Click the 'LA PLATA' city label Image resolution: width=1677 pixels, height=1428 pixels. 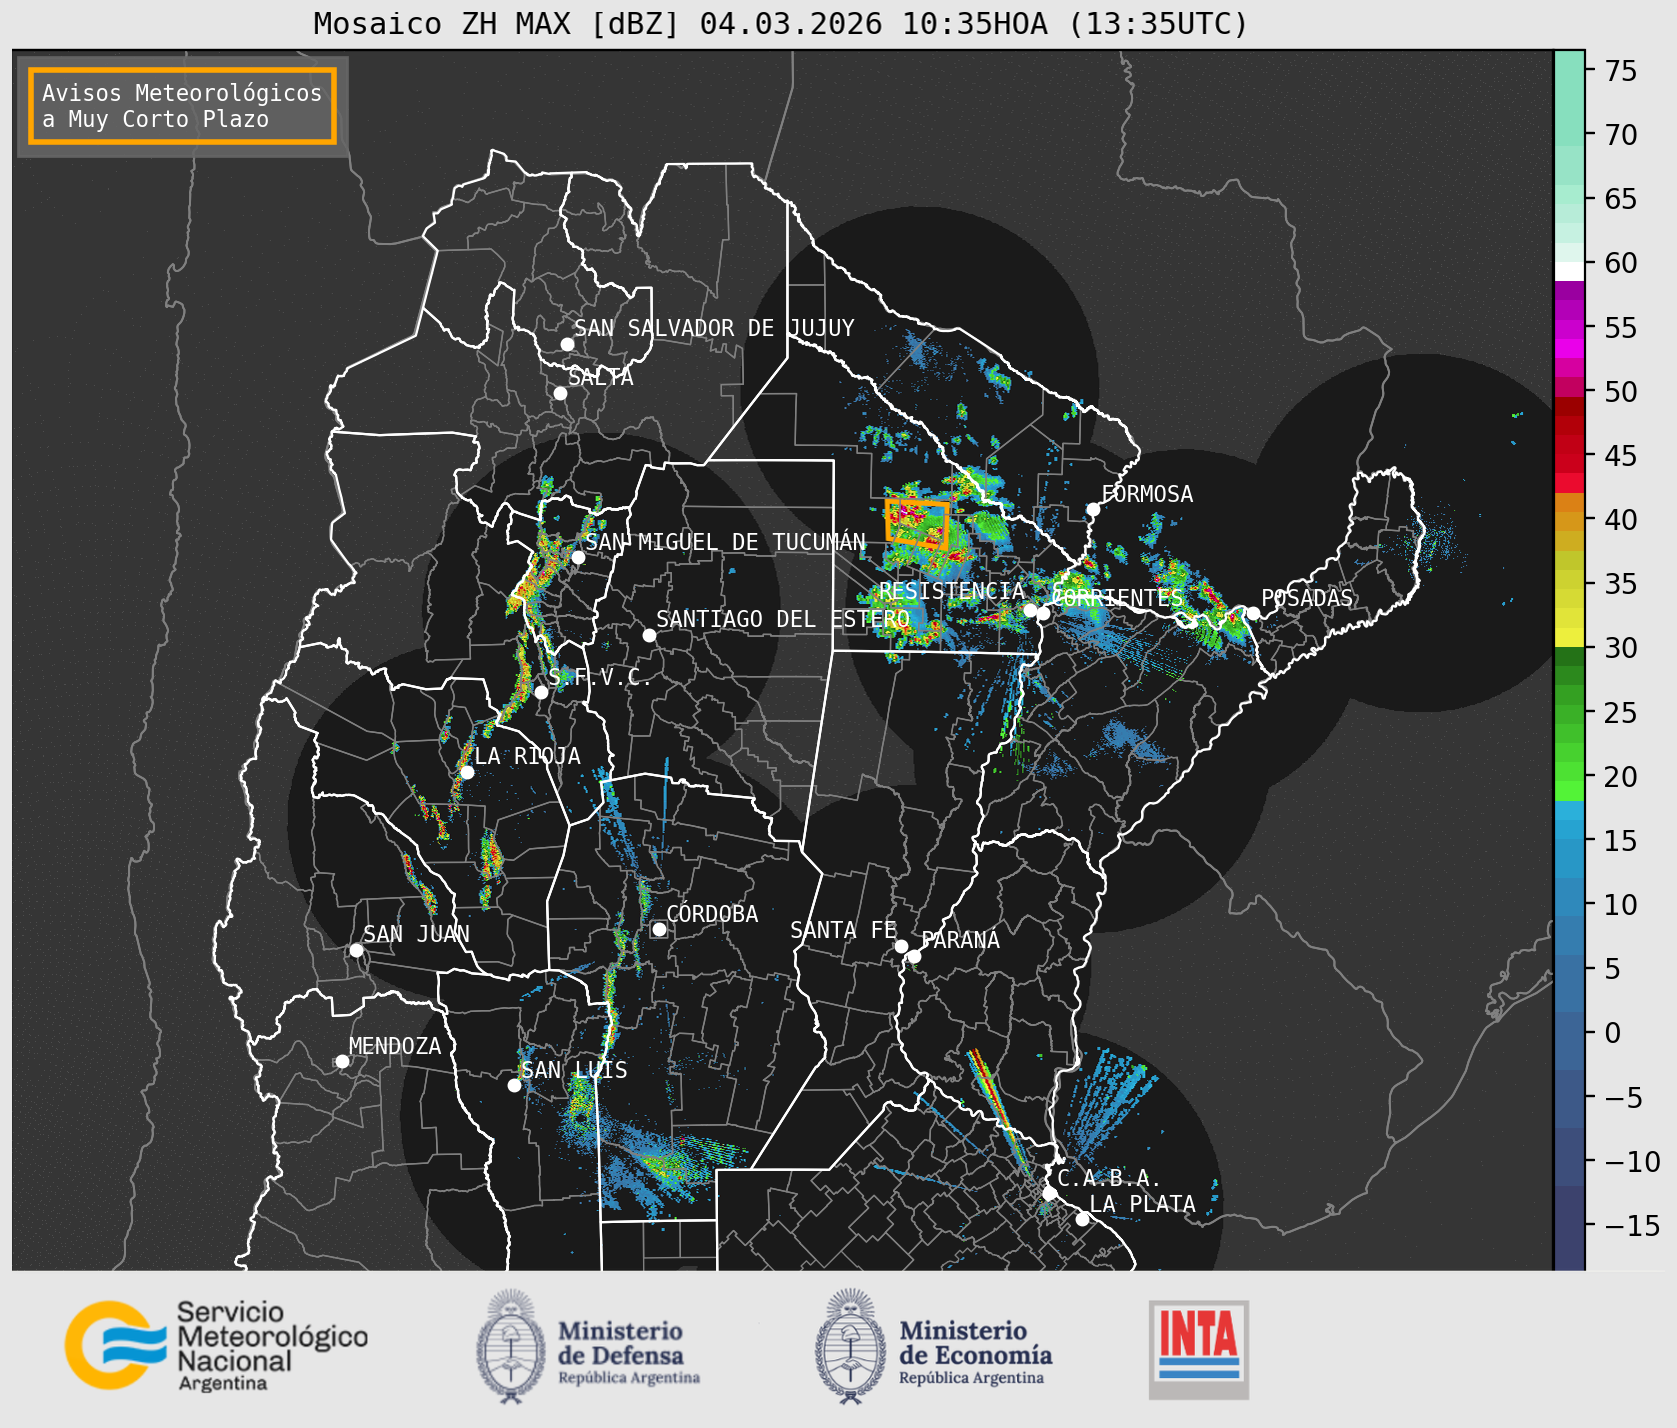point(1142,1204)
